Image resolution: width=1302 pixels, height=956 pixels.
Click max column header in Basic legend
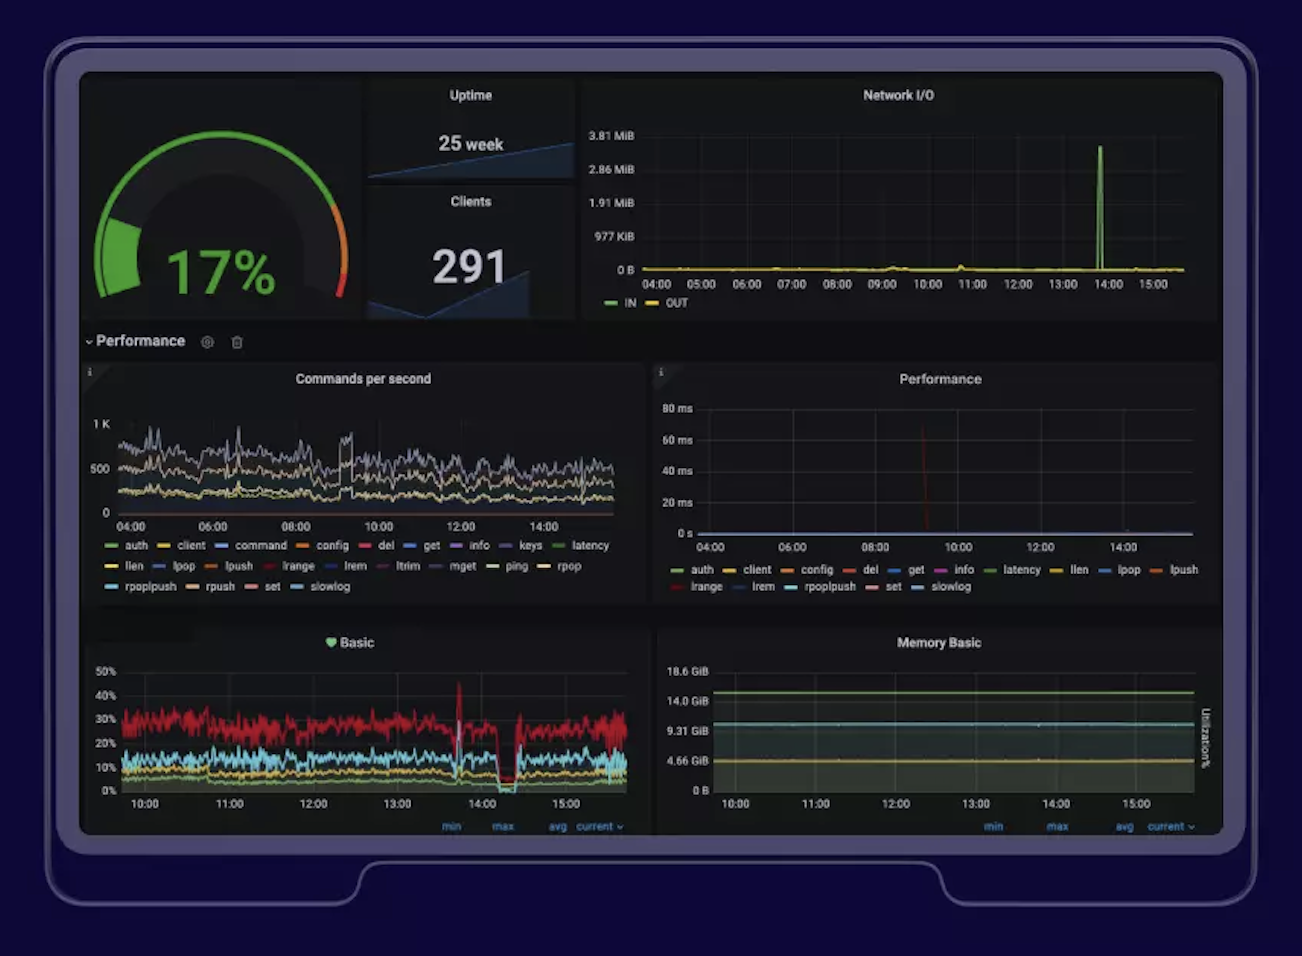point(502,827)
